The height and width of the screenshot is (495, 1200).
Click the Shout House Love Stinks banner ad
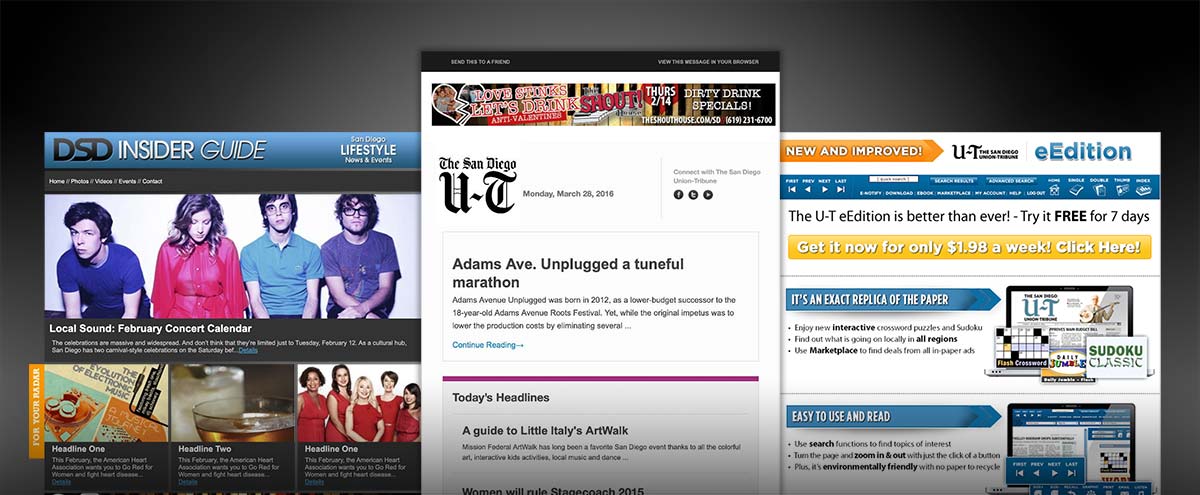[602, 105]
